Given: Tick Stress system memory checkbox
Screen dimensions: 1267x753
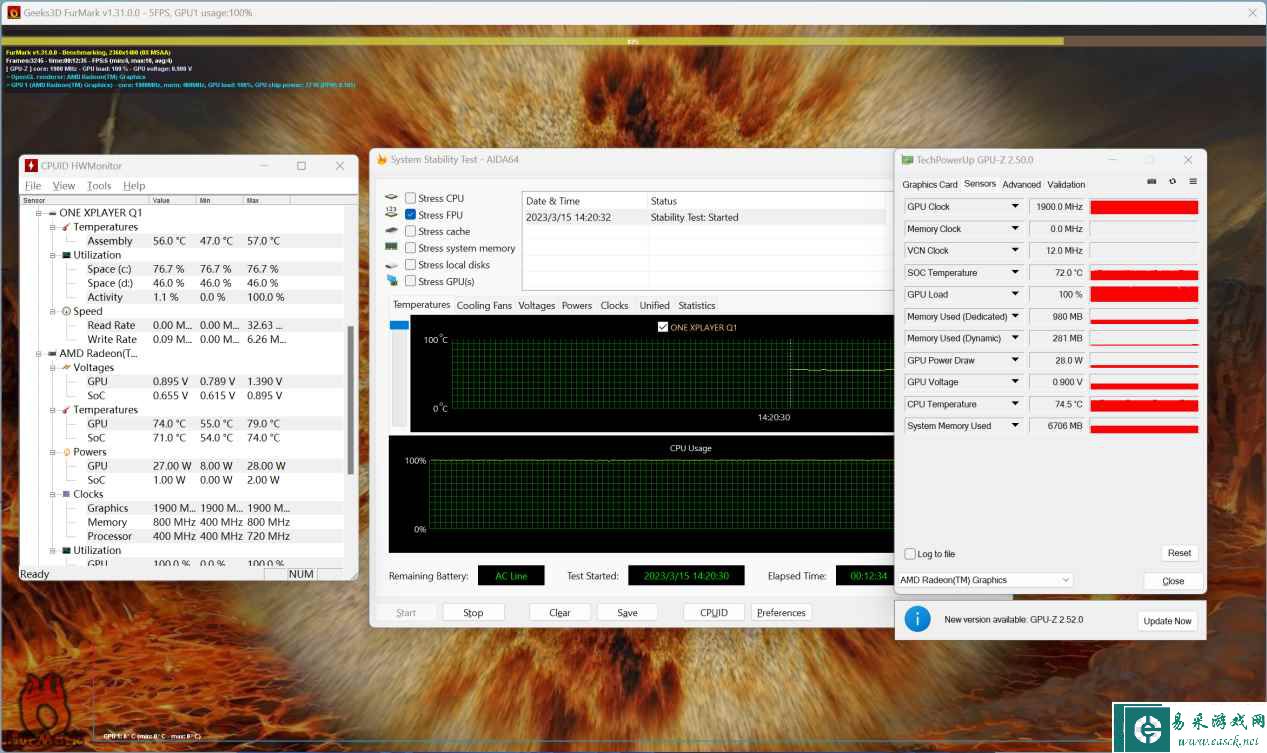Looking at the screenshot, I should tap(410, 248).
